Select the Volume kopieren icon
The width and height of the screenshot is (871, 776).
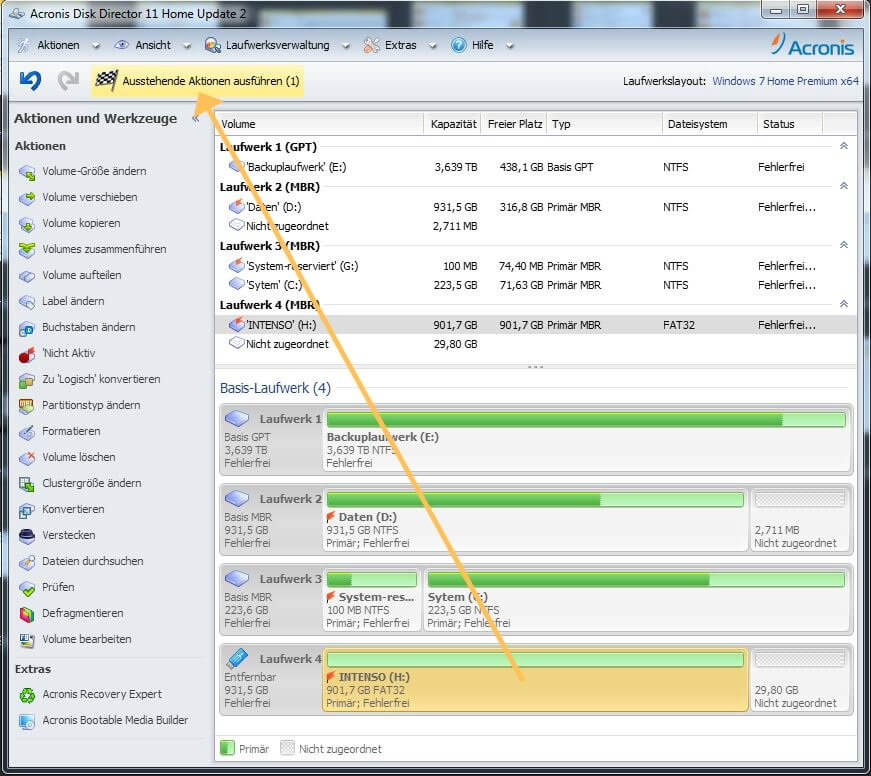tap(27, 224)
